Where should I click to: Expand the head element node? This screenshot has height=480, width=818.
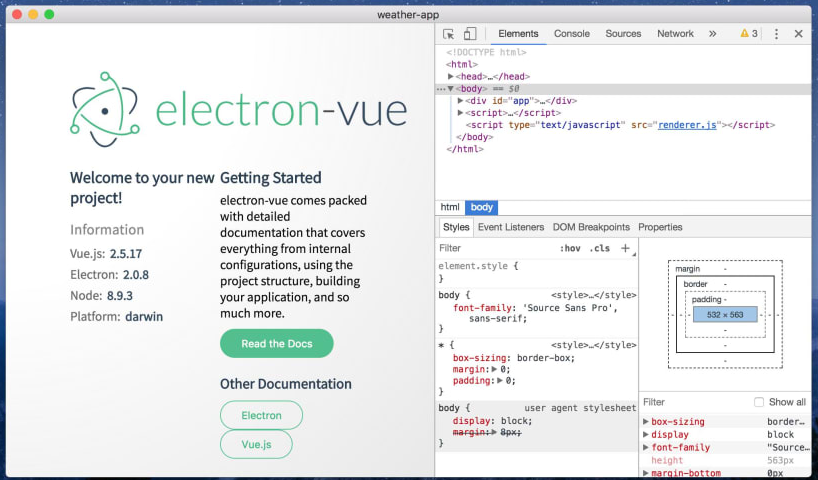tap(451, 76)
